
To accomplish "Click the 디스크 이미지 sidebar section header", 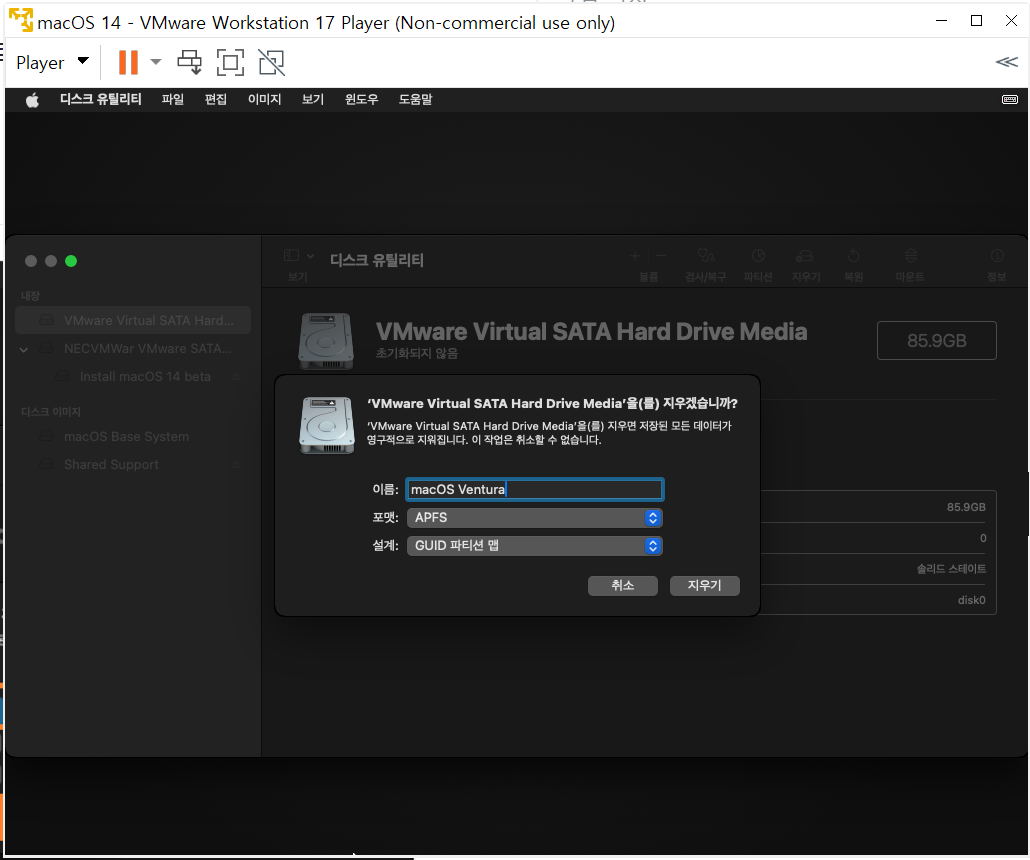I will [x=51, y=412].
